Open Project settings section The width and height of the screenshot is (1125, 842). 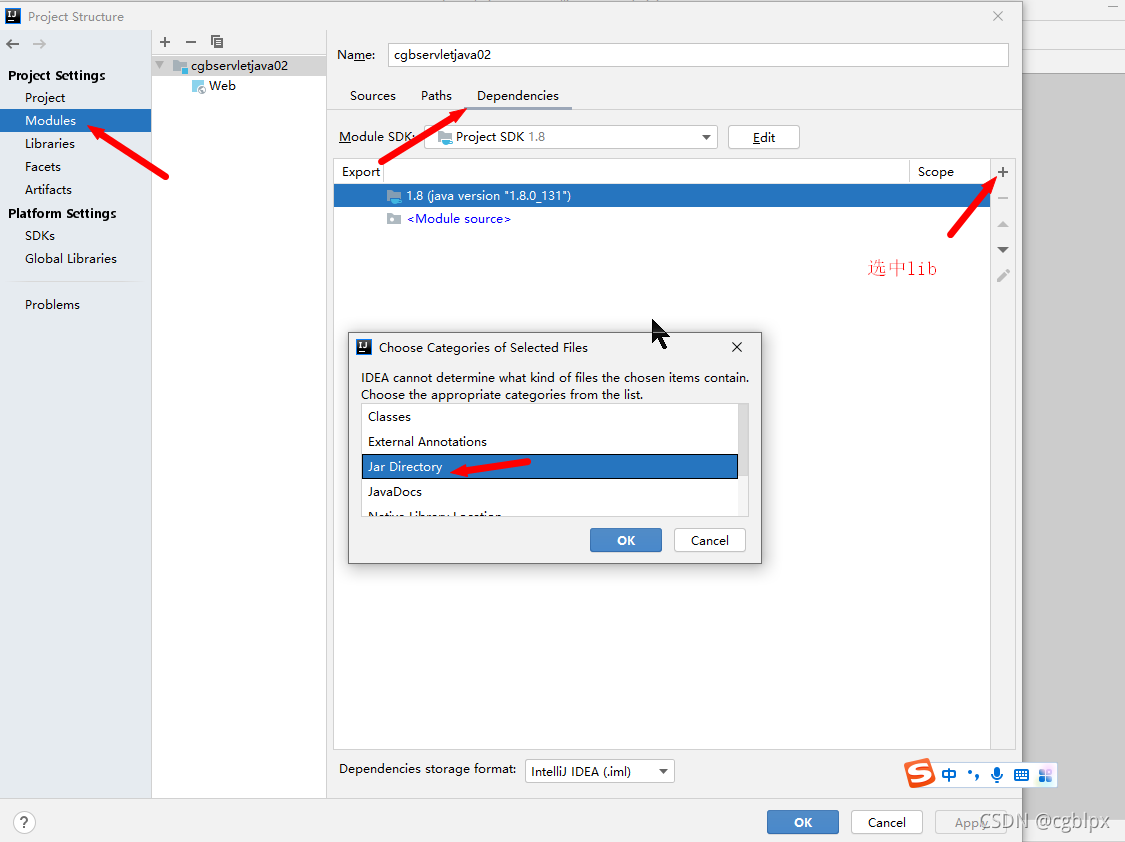(45, 98)
